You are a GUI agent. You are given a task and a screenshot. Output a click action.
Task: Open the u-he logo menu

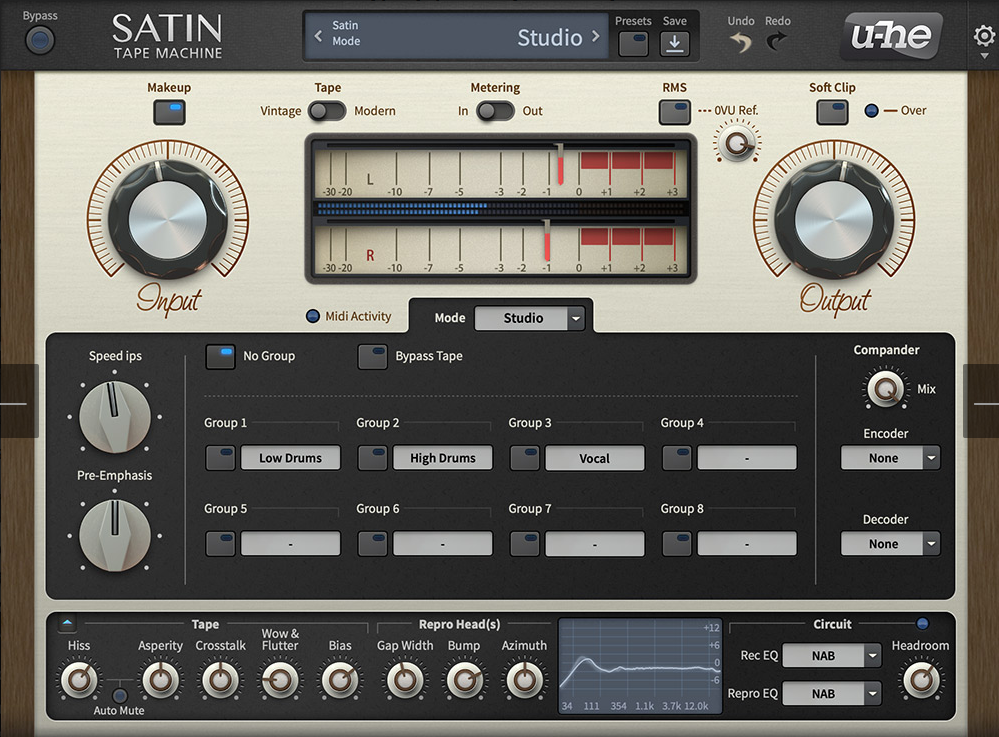(x=892, y=36)
